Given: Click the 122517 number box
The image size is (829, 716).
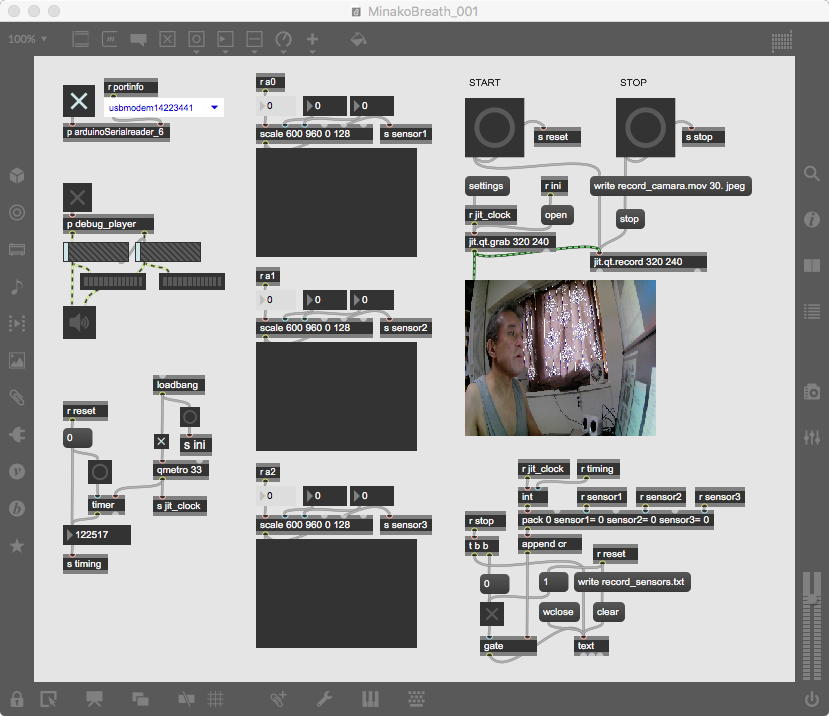Looking at the screenshot, I should click(x=97, y=535).
